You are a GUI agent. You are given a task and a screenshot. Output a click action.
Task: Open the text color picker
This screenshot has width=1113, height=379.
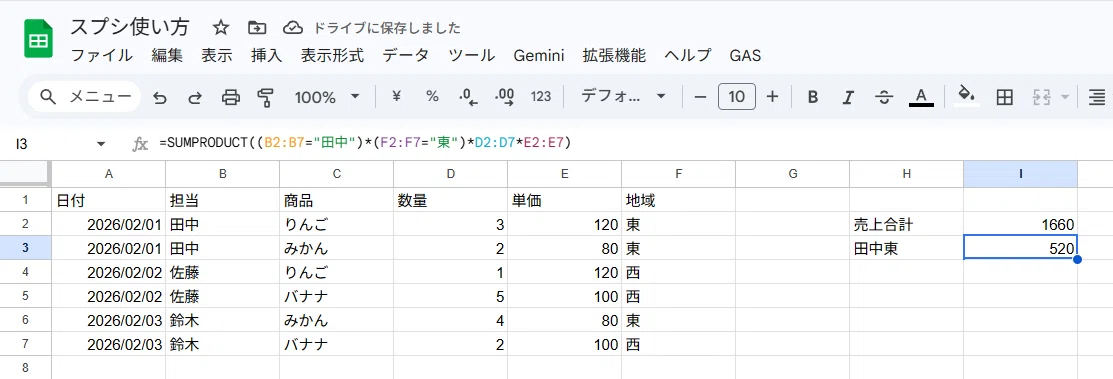(x=921, y=97)
